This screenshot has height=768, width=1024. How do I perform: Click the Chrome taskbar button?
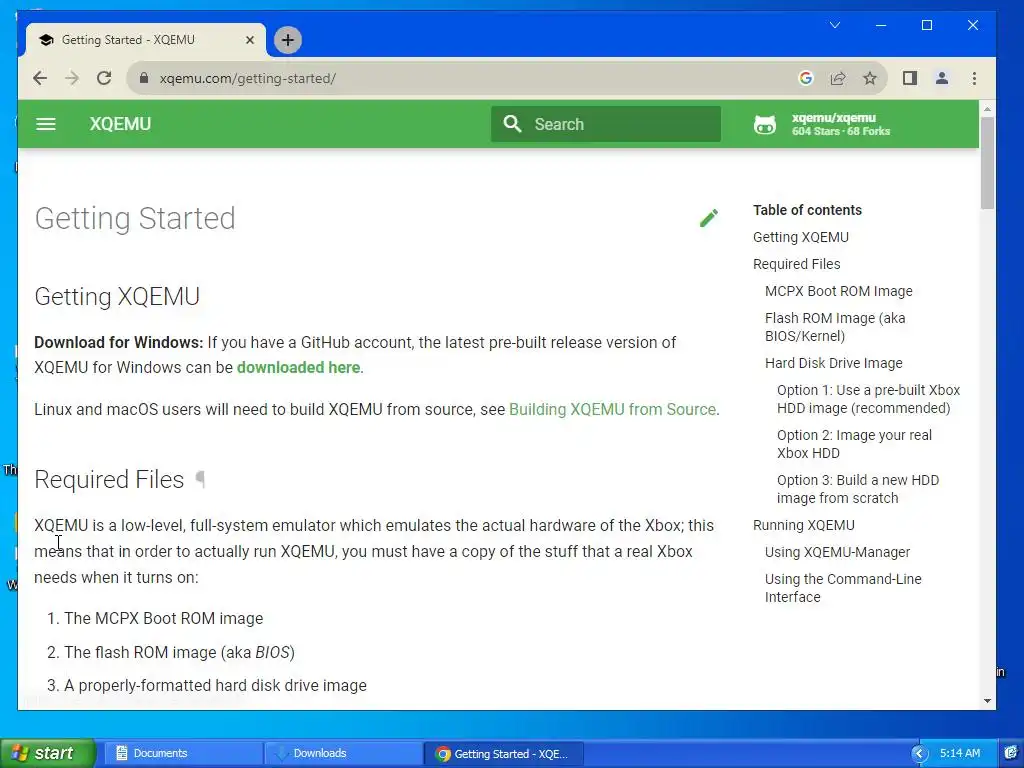click(x=504, y=753)
